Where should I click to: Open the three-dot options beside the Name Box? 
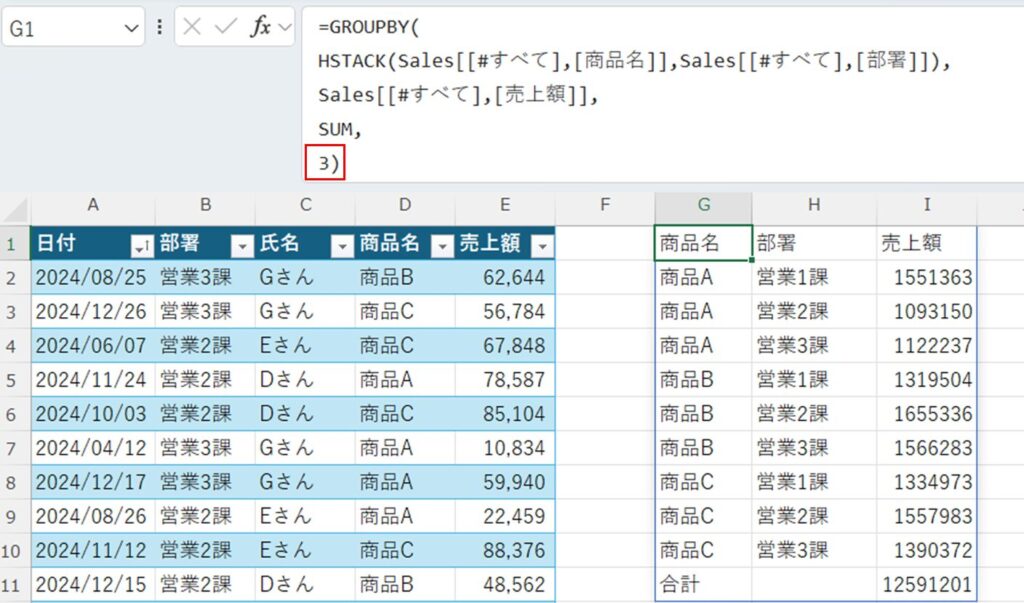(x=159, y=27)
